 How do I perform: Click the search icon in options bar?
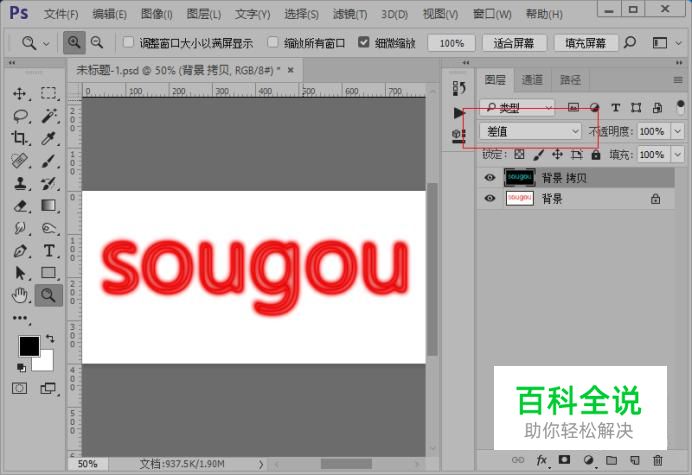630,42
